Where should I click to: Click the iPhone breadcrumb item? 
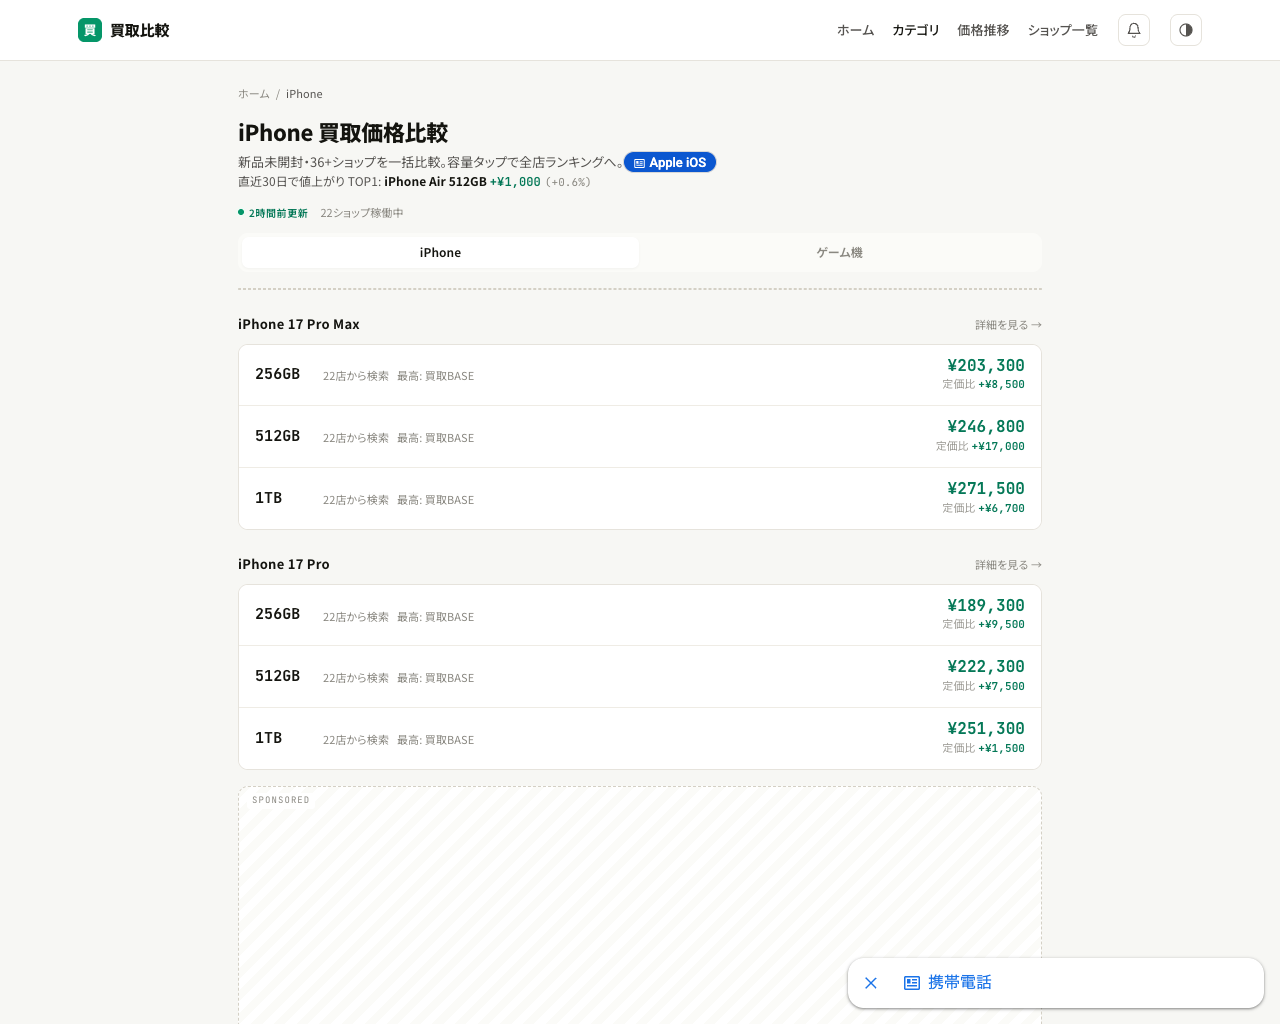[304, 94]
